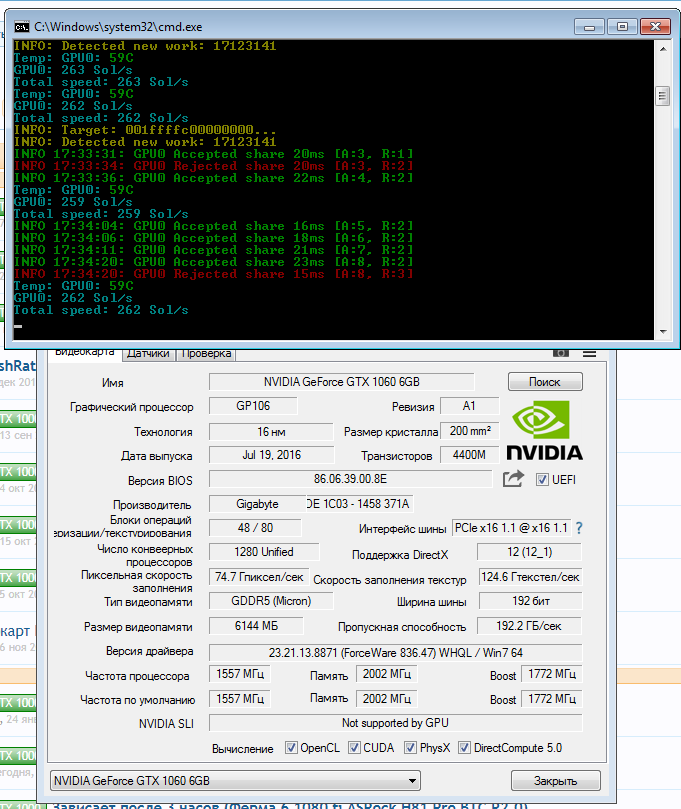The width and height of the screenshot is (681, 809).
Task: Click the 'GDDR5 (Micron)' memory type value
Action: tap(271, 601)
